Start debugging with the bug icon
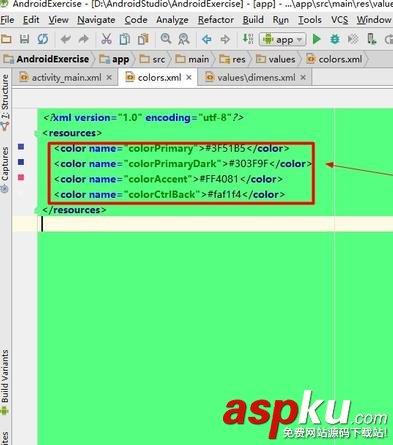This screenshot has height=445, width=393. pyautogui.click(x=335, y=39)
